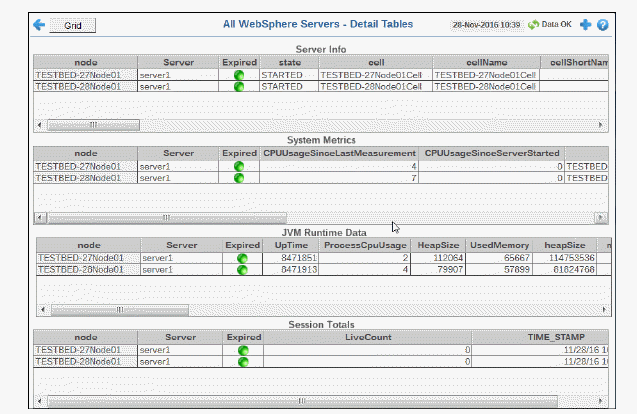
Task: Click Server Info horizontal scrollbar thumb
Action: tap(93, 125)
